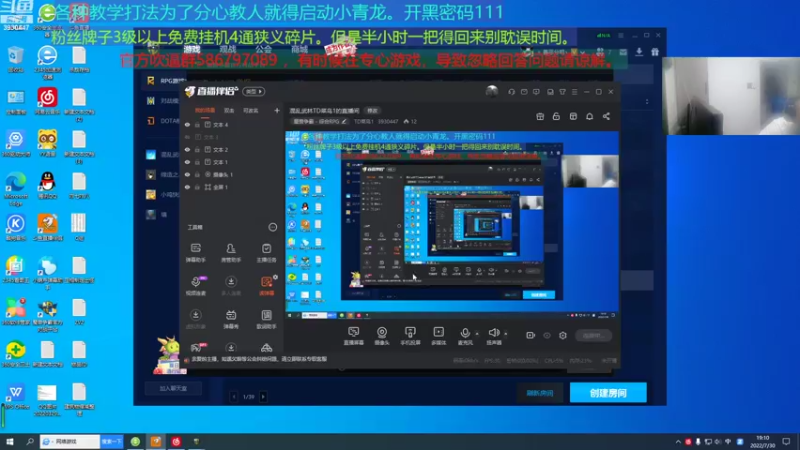Switch to the first scene tab
This screenshot has height=450, width=800.
205,110
